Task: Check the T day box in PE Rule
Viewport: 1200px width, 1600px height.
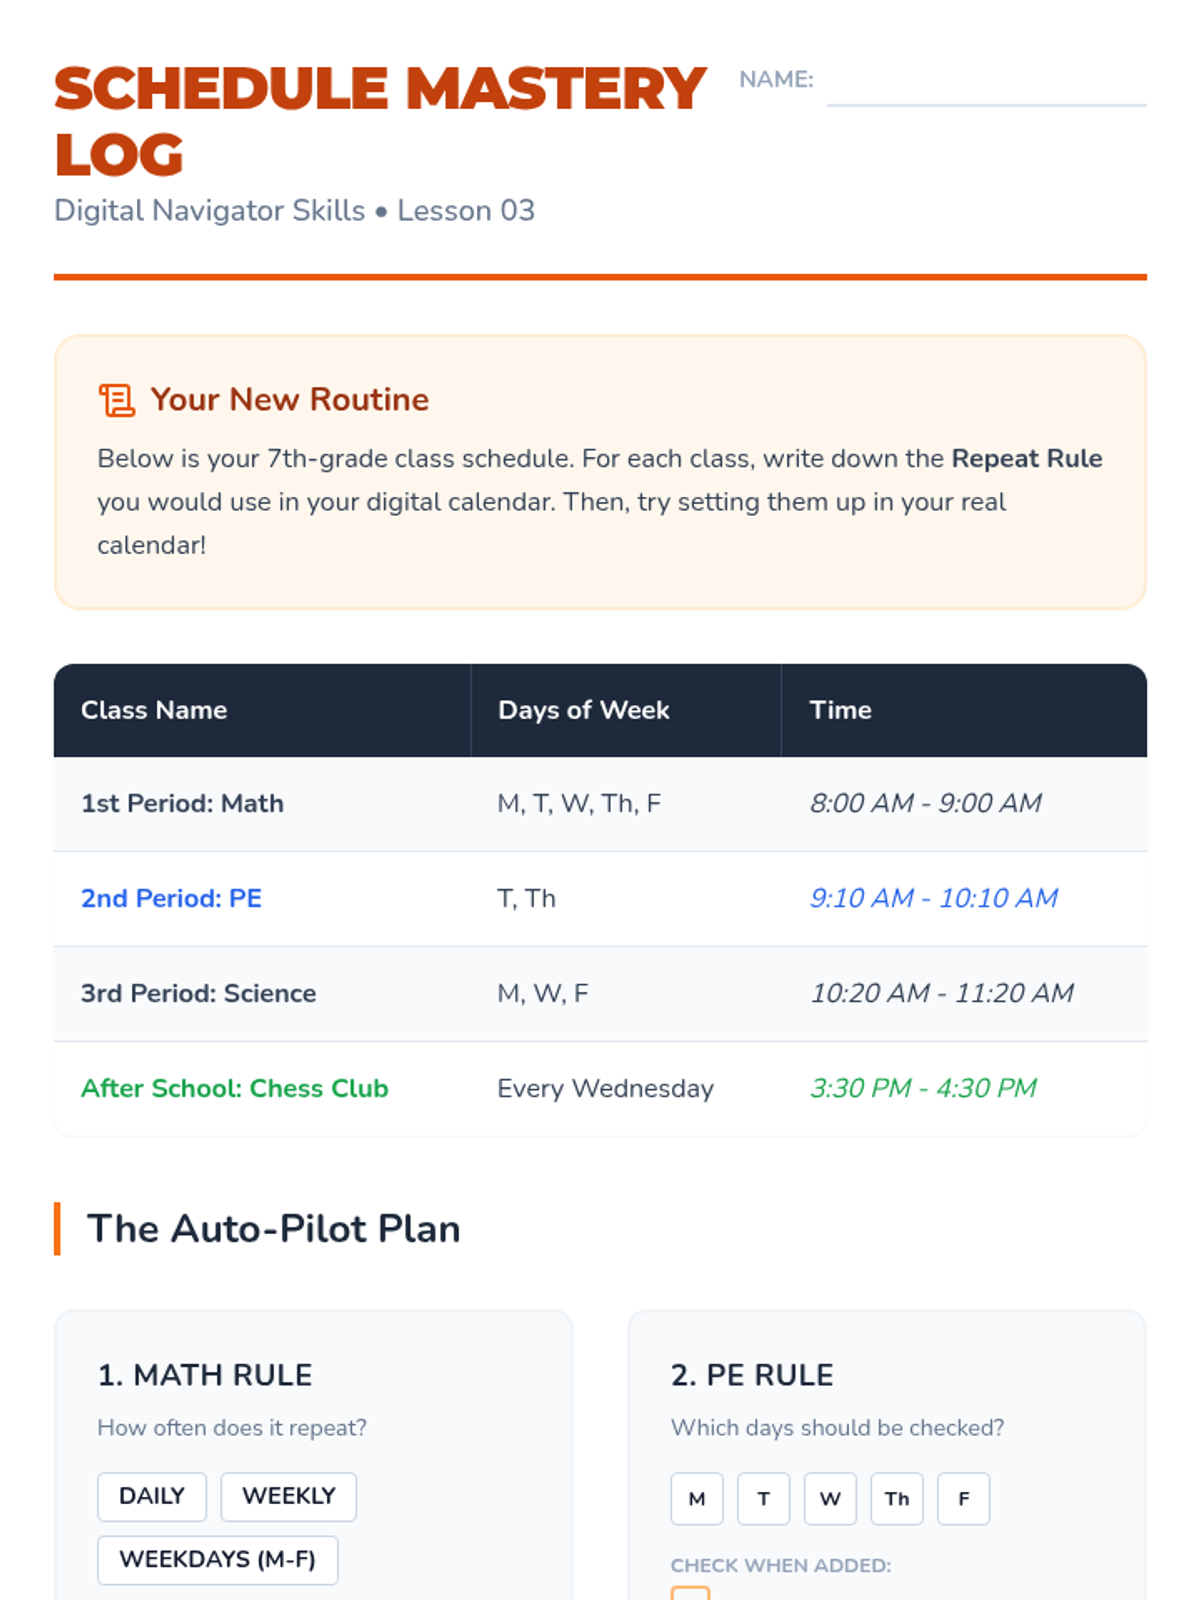Action: coord(763,1499)
